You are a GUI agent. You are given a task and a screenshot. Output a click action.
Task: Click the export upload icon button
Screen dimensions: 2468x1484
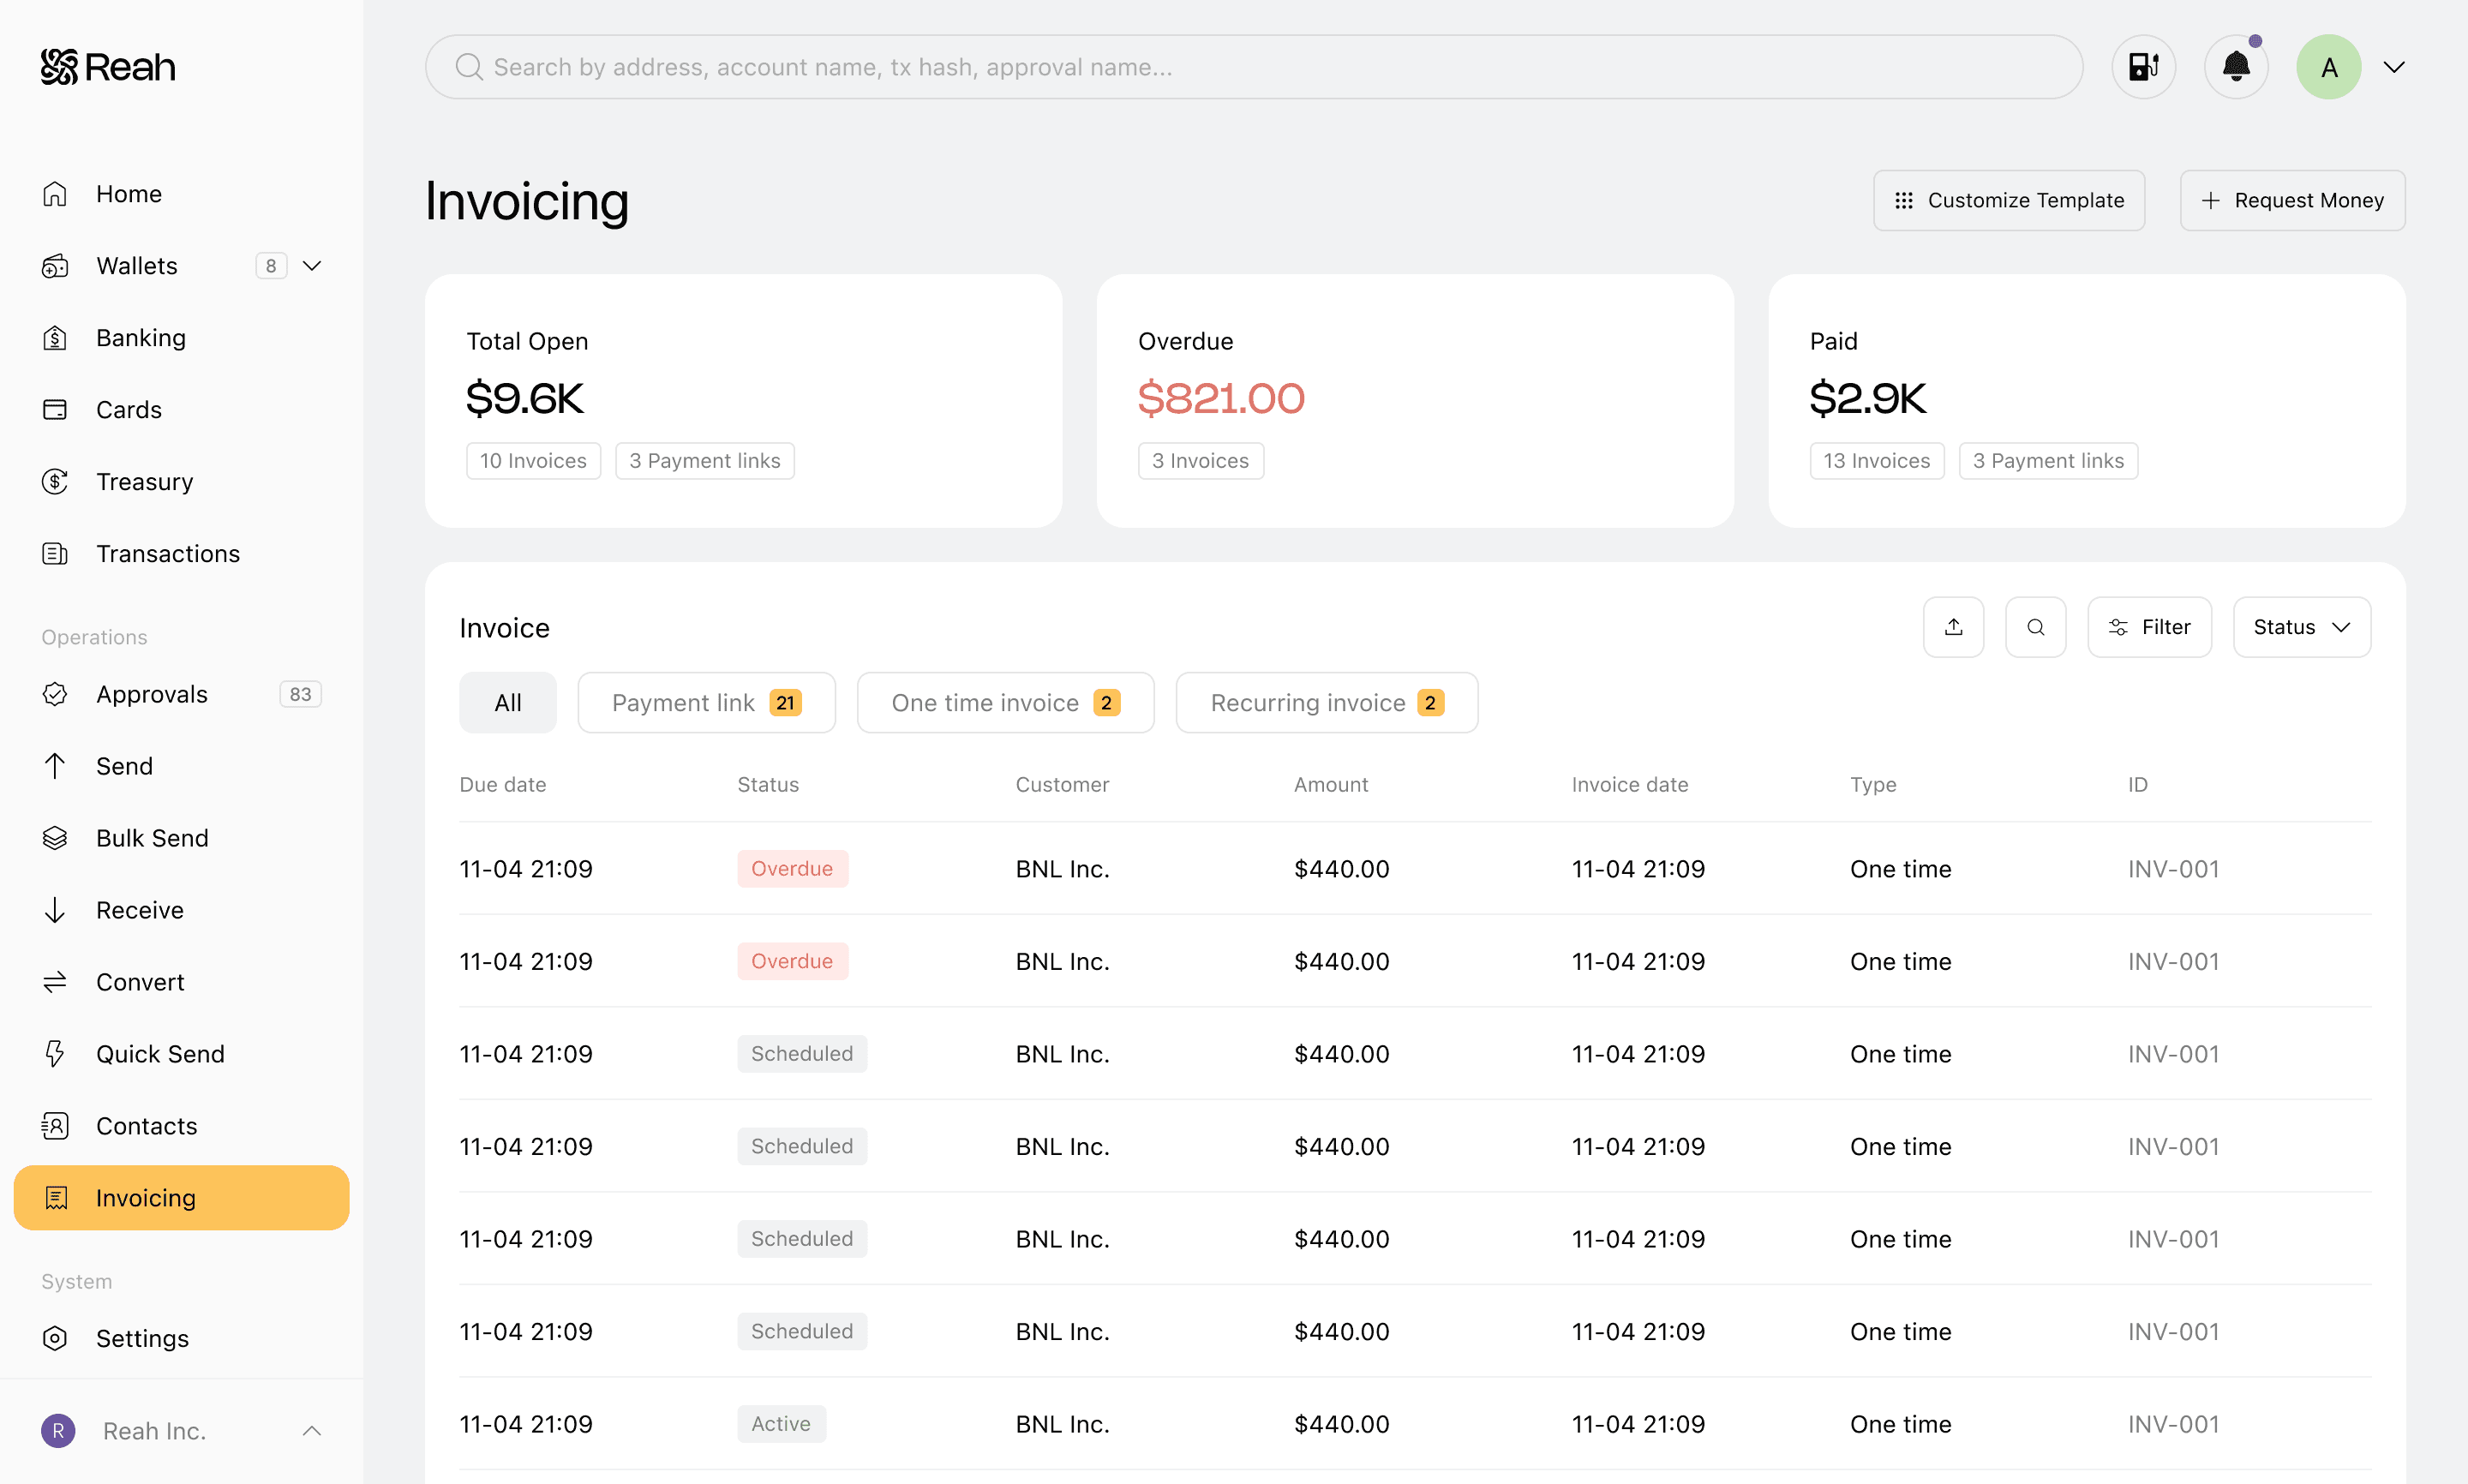1953,627
